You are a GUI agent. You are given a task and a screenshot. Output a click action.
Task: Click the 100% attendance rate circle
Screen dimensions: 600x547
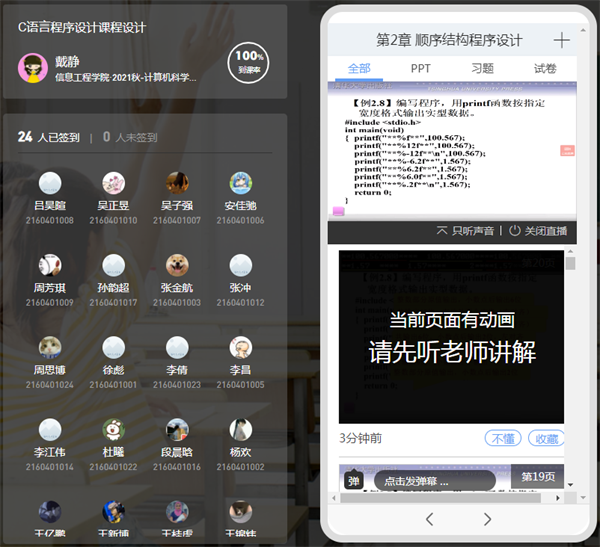[x=247, y=62]
